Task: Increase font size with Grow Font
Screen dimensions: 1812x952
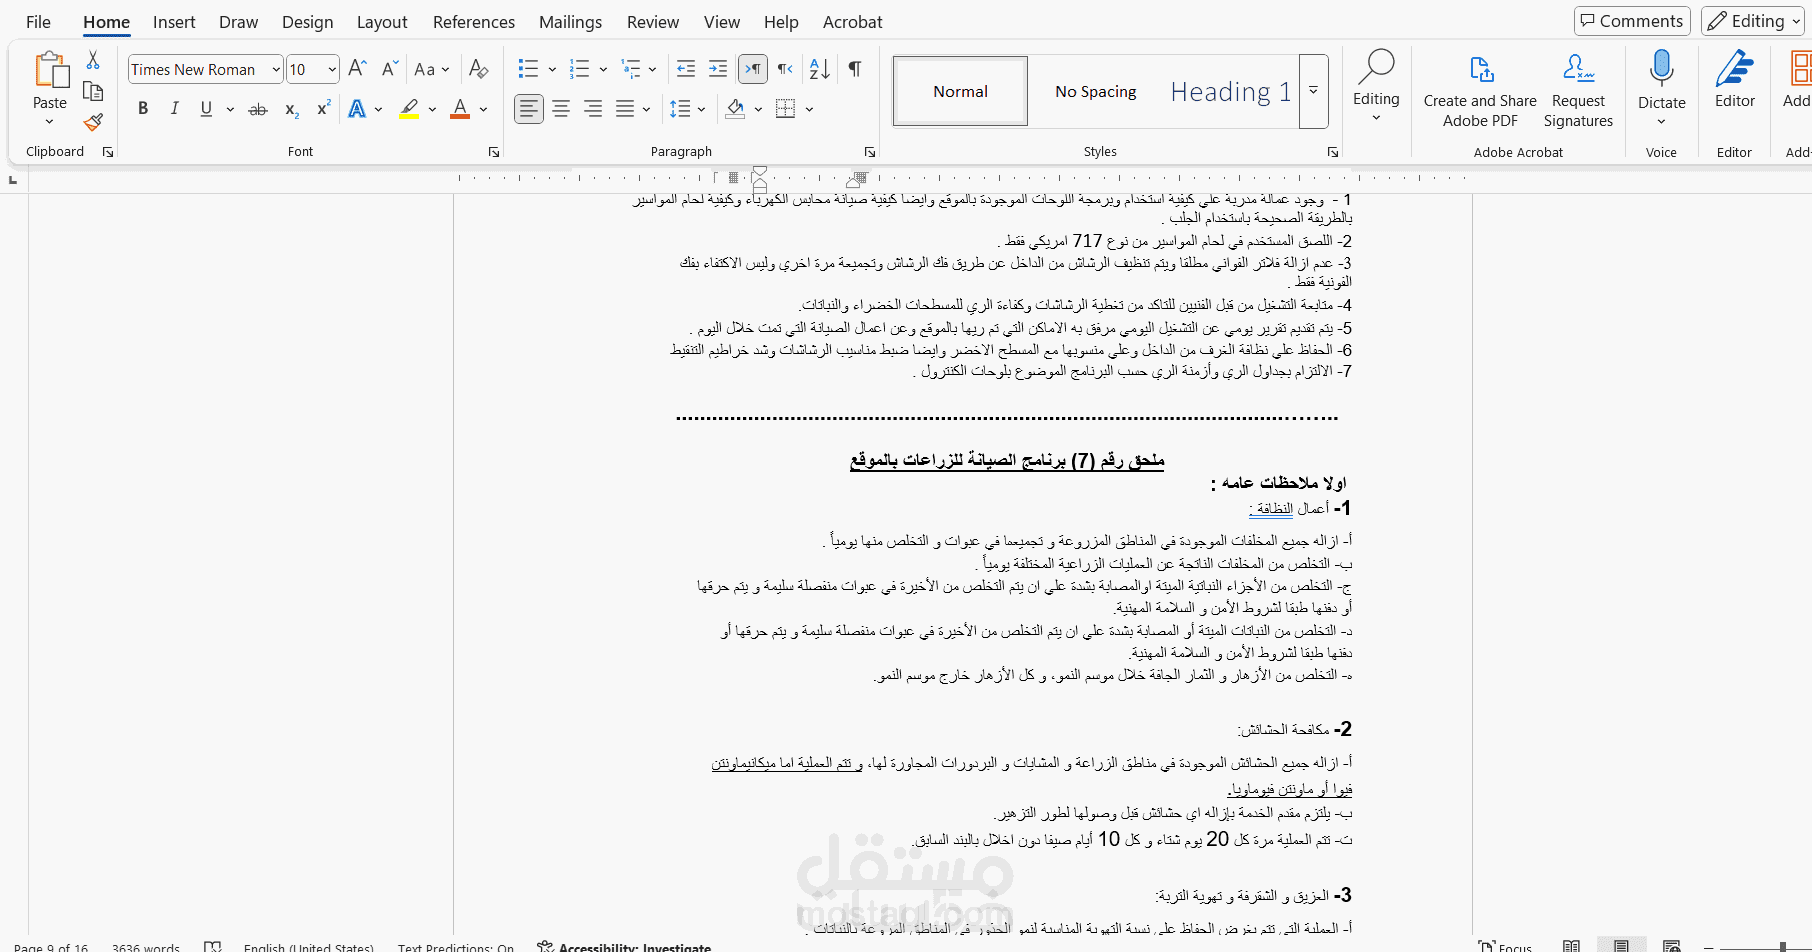Action: tap(357, 69)
